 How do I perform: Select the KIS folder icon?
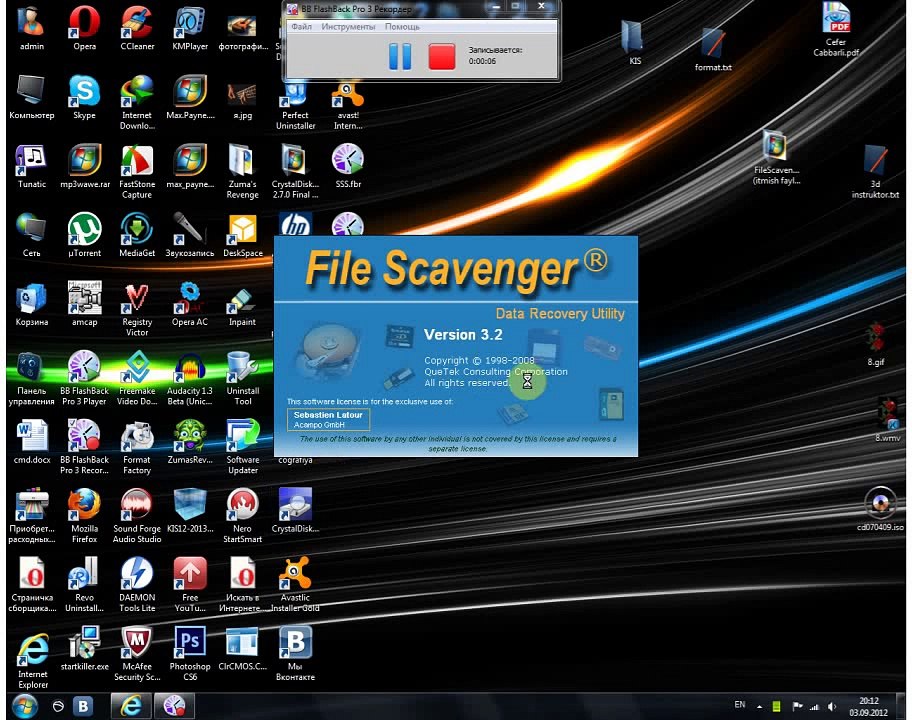coord(635,42)
